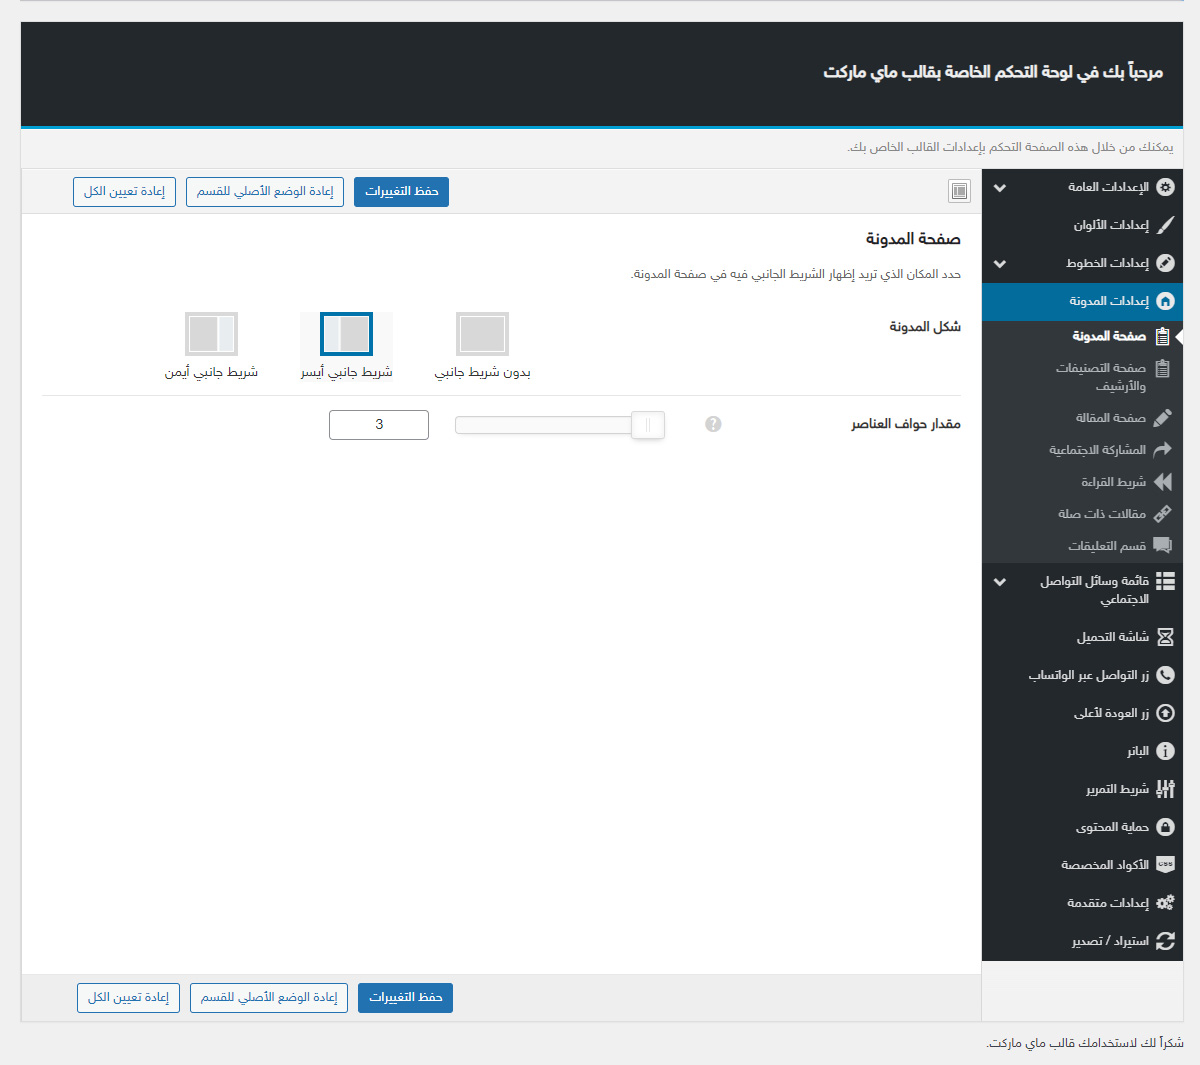Click the expand-all-sections icon in the top toolbar
The height and width of the screenshot is (1065, 1200).
pyautogui.click(x=959, y=191)
